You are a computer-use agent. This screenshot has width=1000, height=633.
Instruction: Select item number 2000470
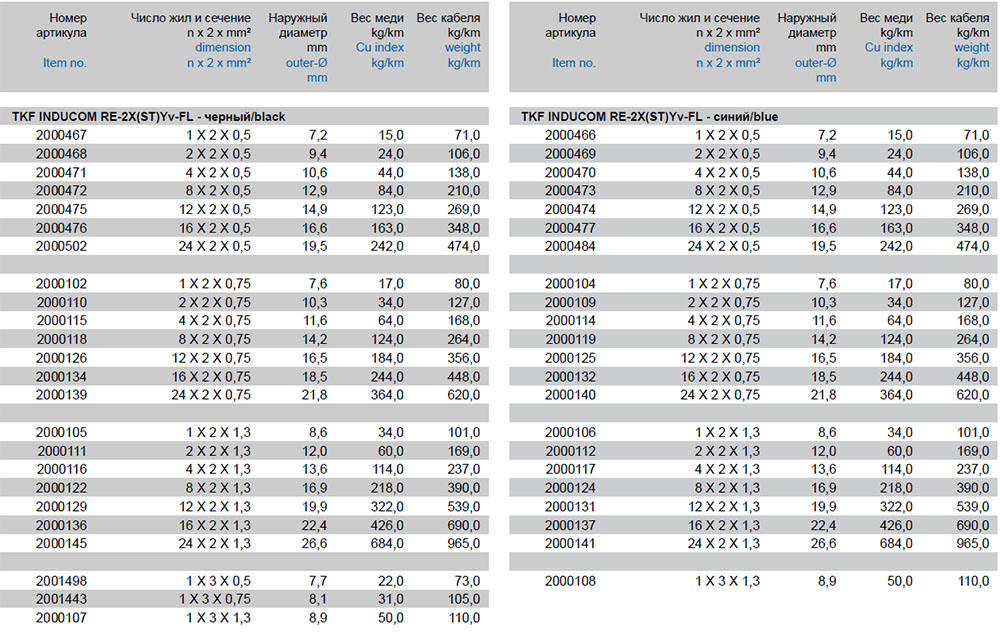tap(570, 172)
